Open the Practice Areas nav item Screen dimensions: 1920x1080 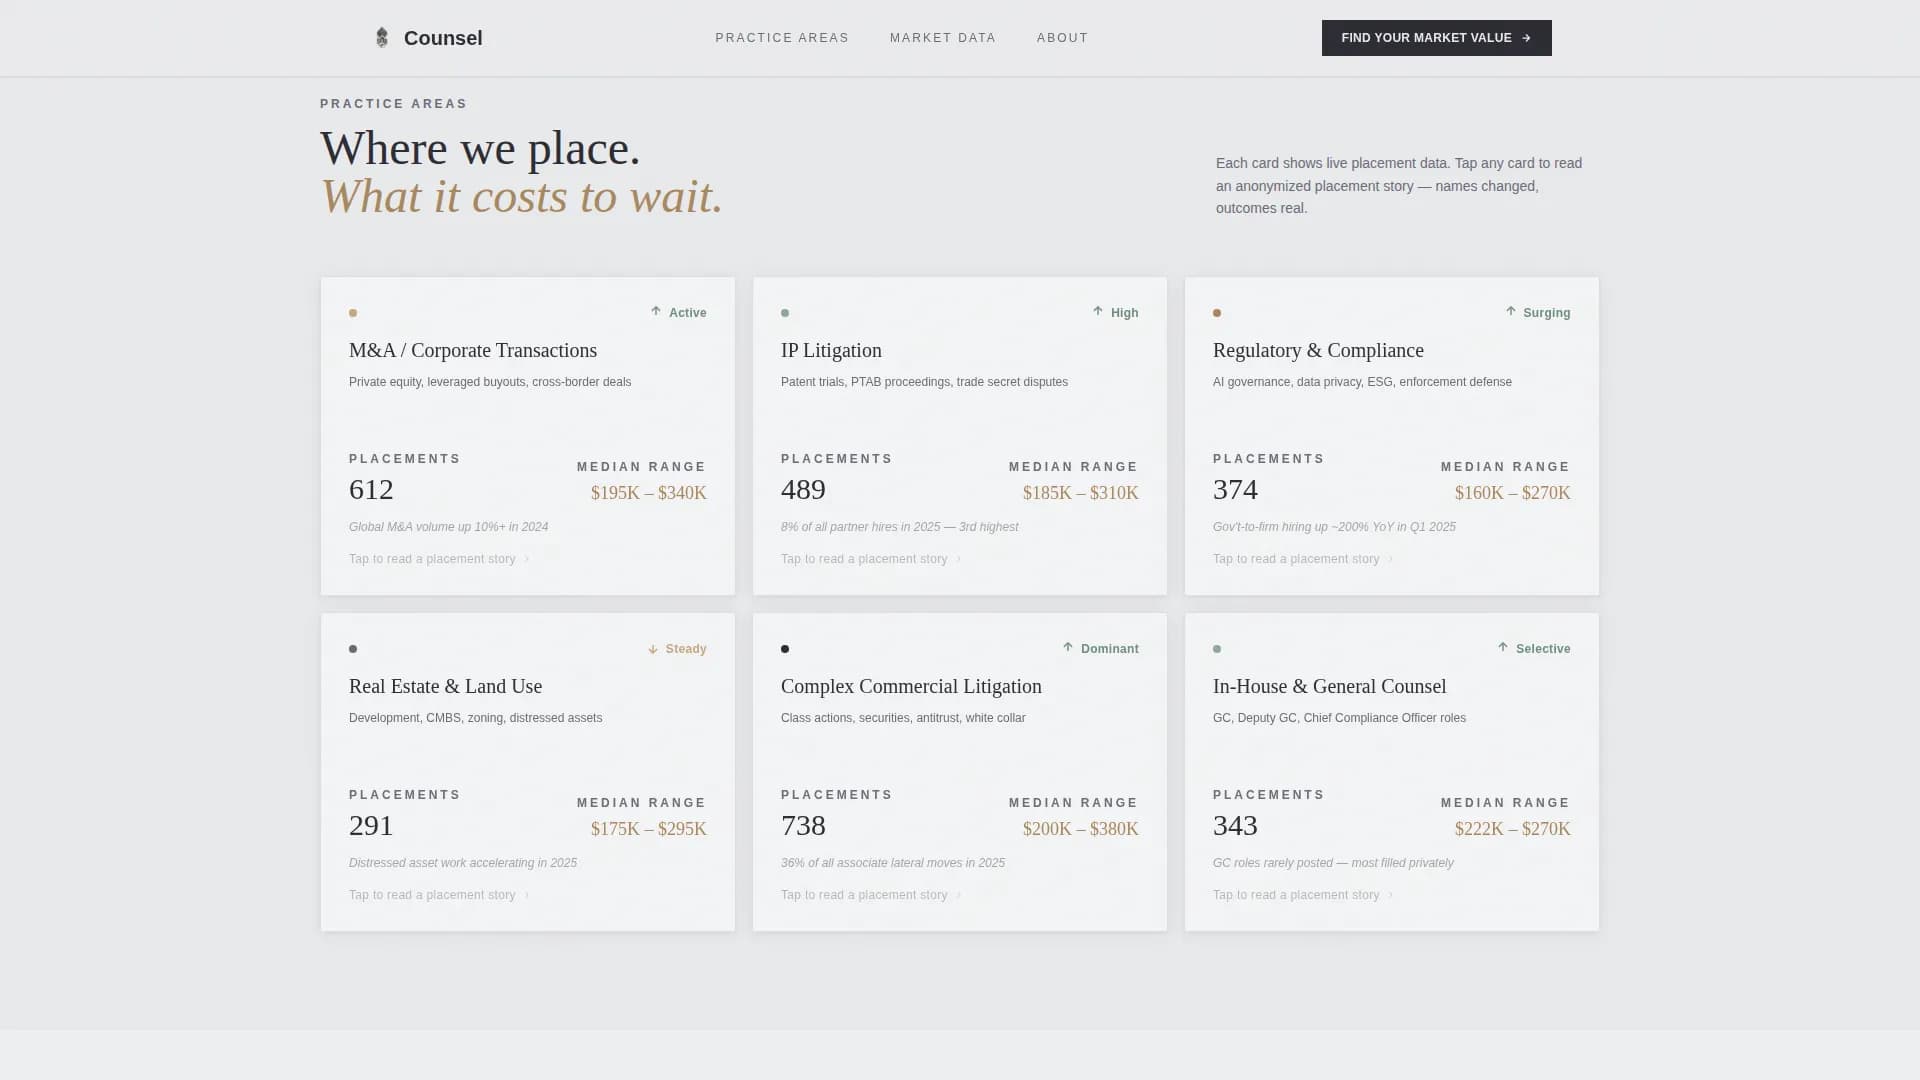[x=782, y=38]
